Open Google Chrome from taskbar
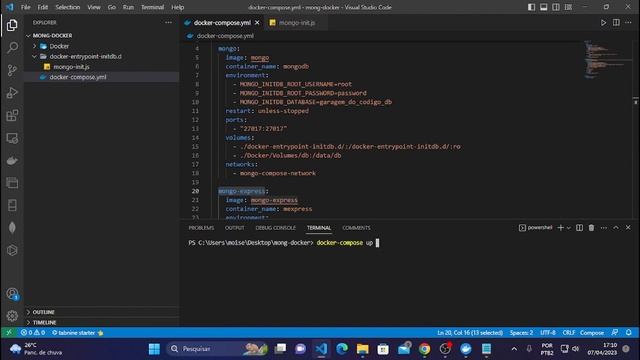 tap(424, 349)
